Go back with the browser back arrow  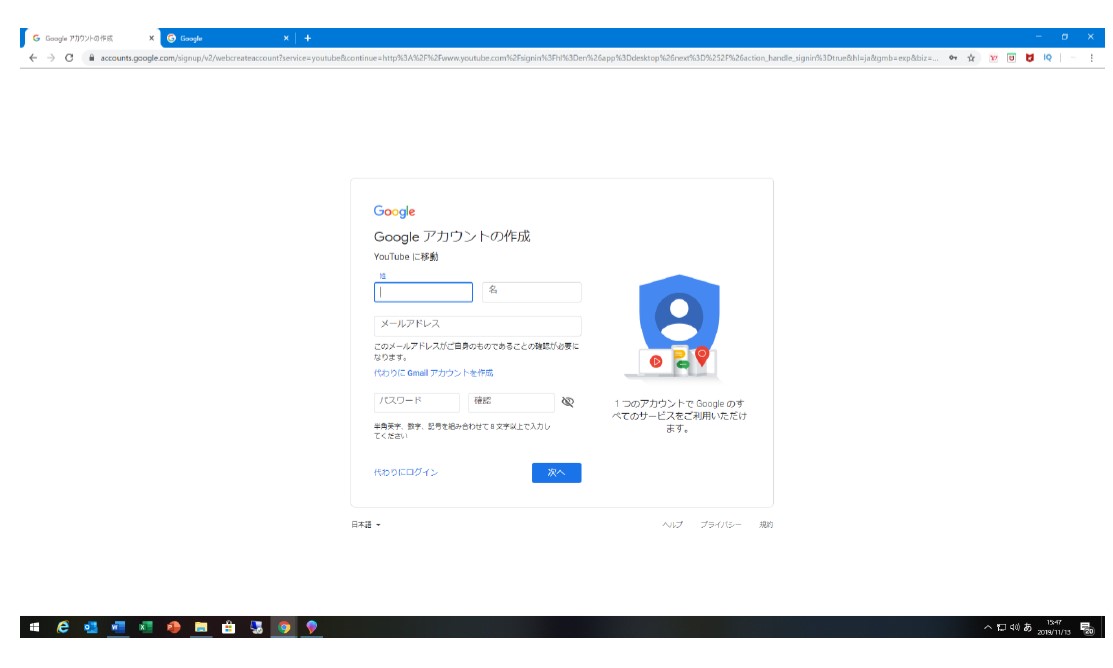pos(32,58)
